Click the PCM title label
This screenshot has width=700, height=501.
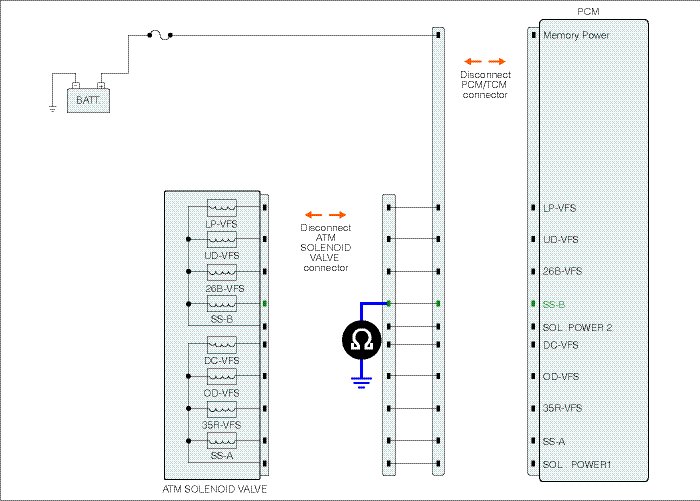coord(588,12)
